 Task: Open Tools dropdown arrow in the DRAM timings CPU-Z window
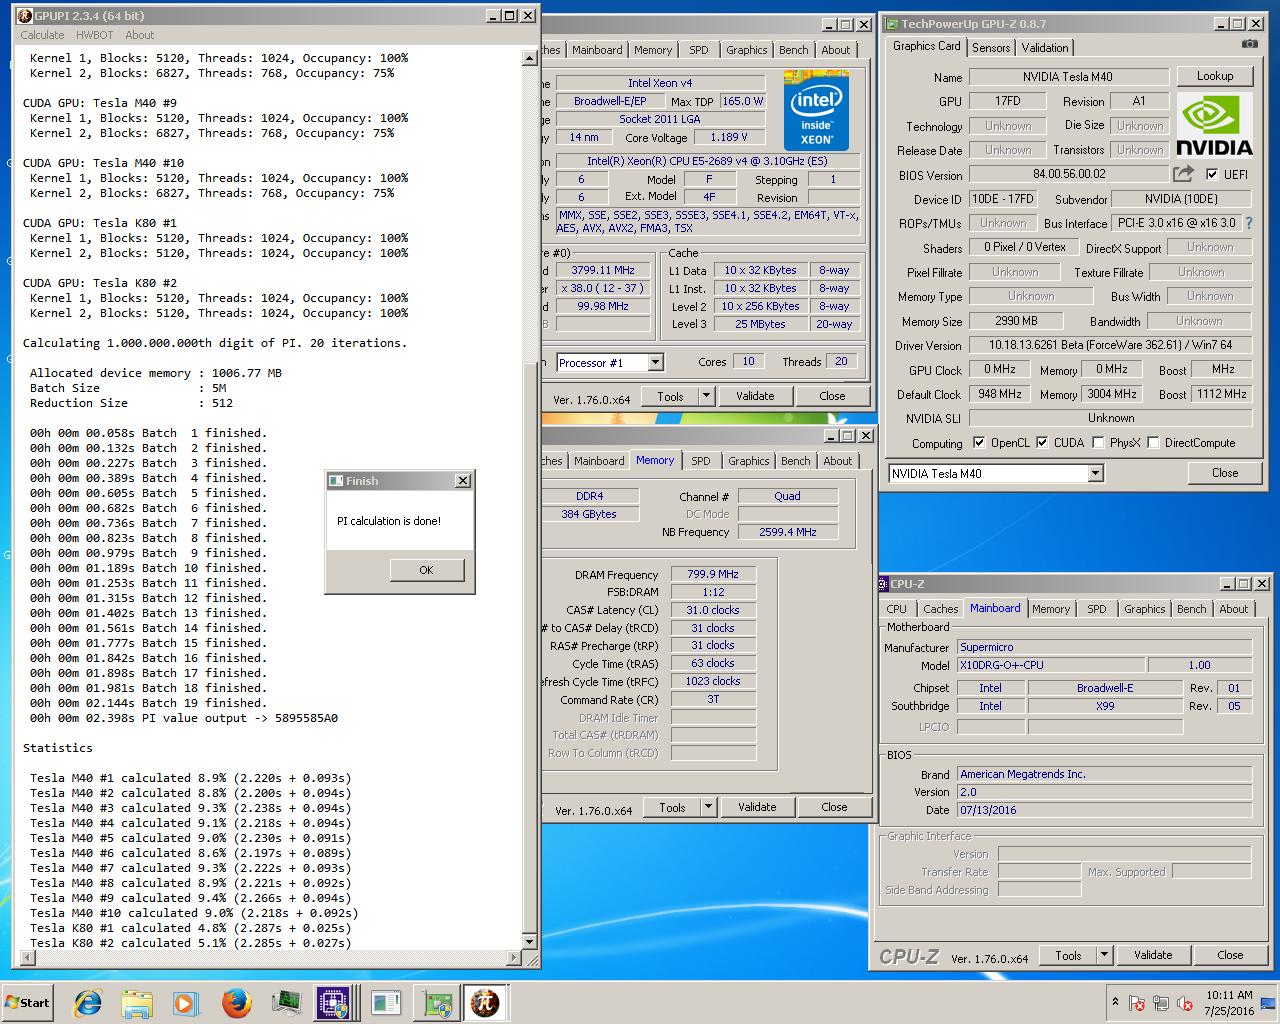(708, 807)
